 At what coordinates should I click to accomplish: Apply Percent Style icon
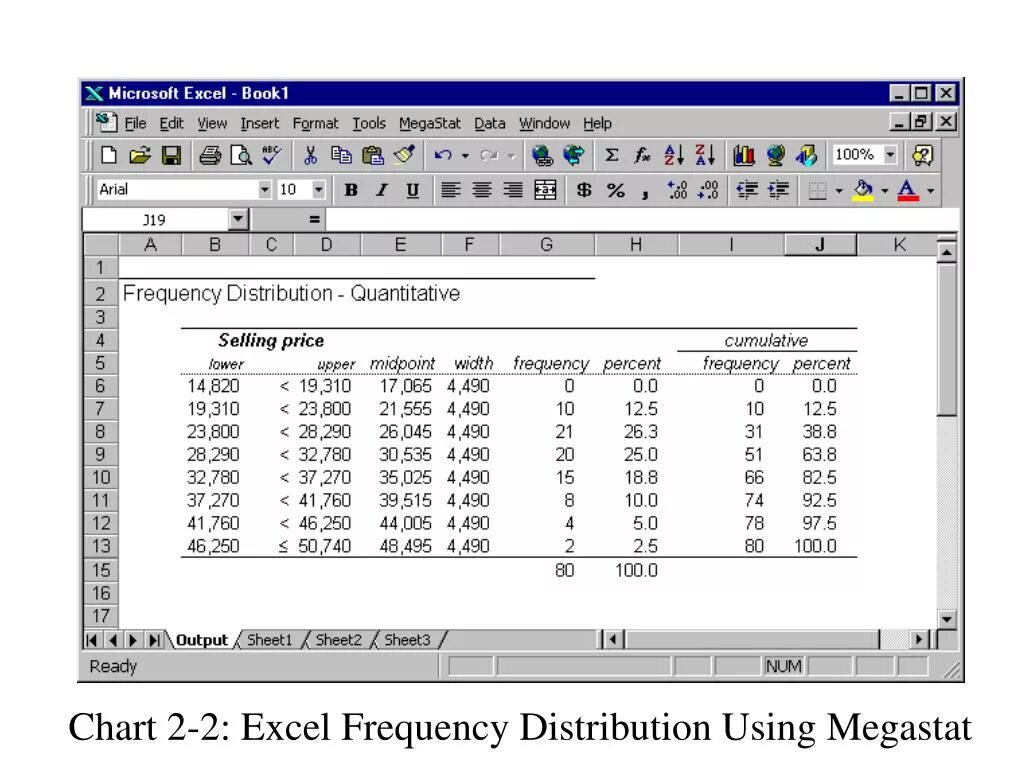coord(615,190)
